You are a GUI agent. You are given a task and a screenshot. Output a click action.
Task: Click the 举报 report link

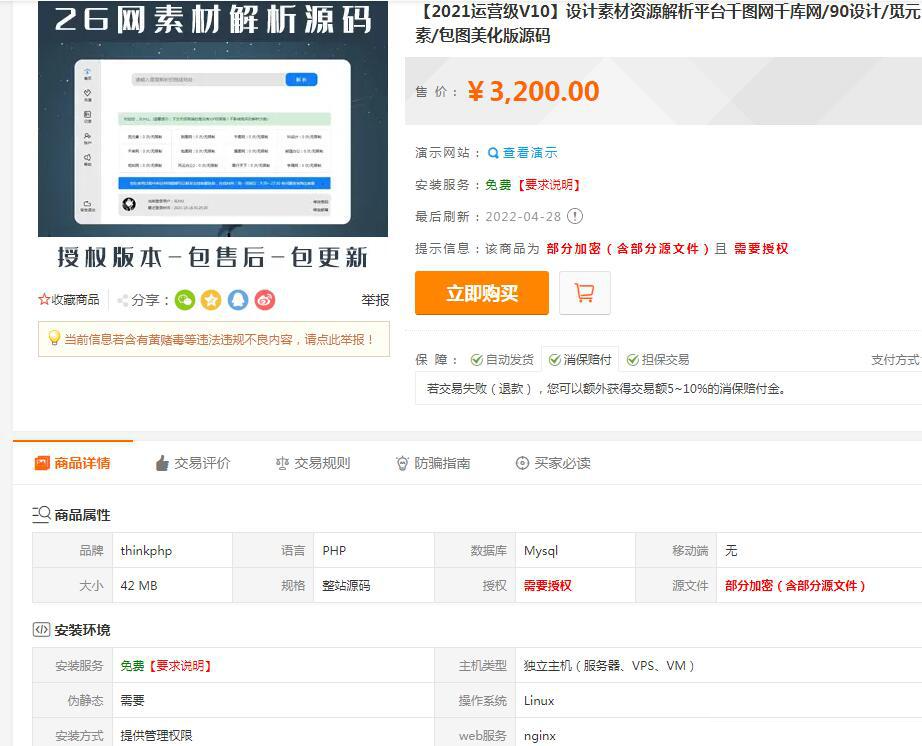375,300
